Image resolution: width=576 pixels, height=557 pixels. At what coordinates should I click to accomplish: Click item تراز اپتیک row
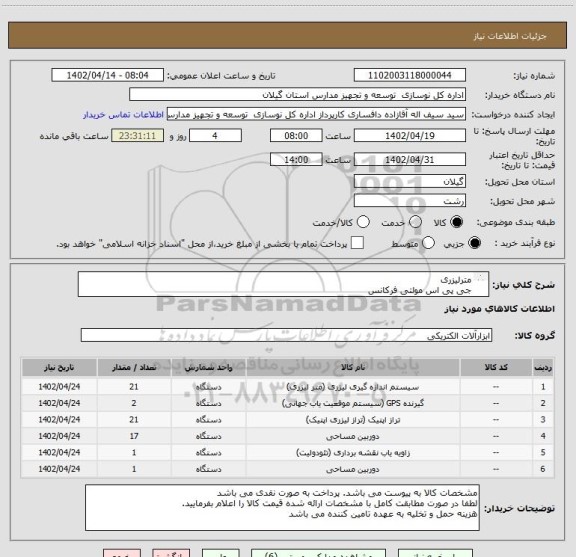click(x=287, y=420)
